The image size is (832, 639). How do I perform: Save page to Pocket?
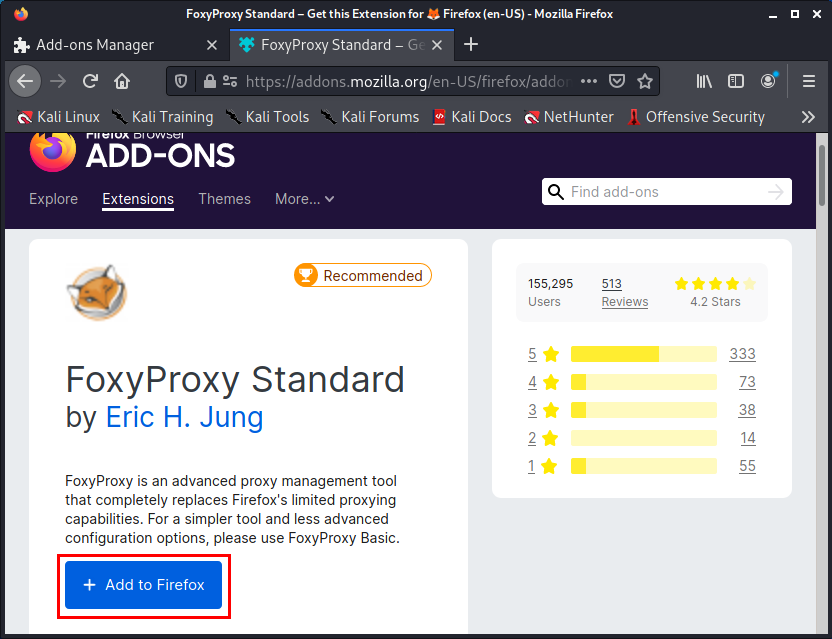[617, 81]
